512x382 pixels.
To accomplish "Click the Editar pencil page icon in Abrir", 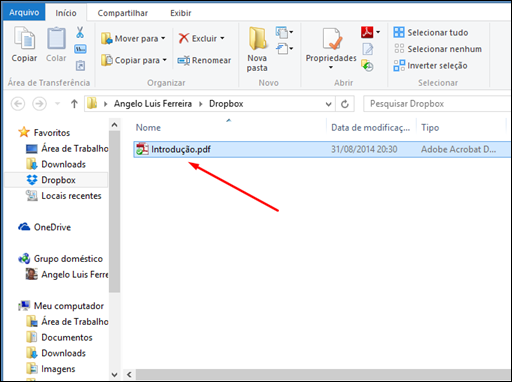I will click(368, 49).
